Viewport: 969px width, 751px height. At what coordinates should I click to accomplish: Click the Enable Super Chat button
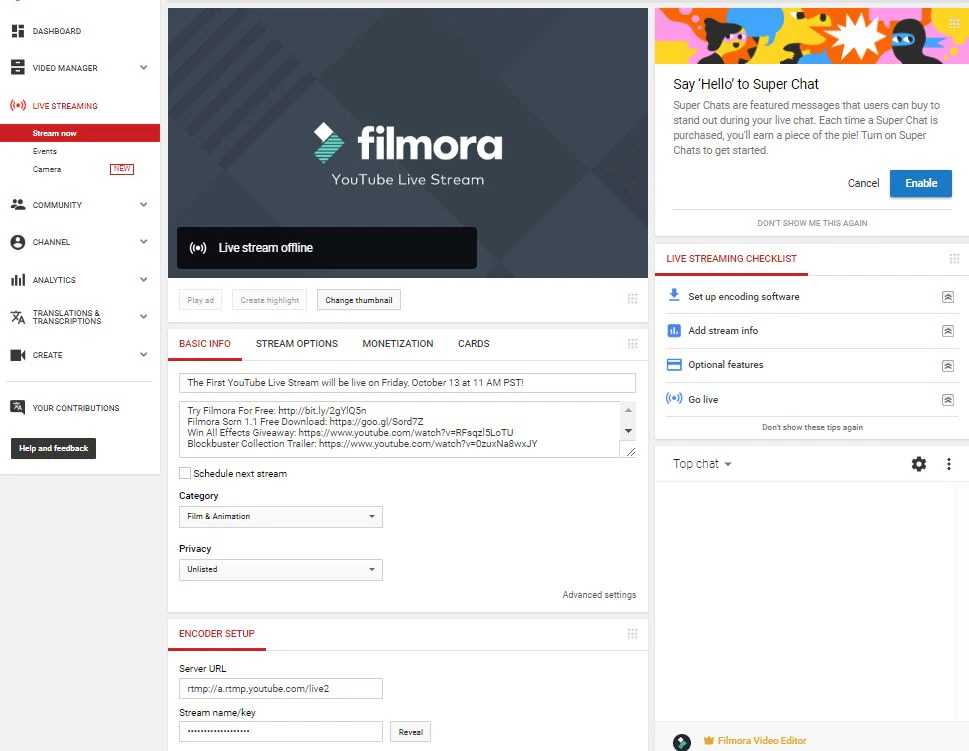point(920,184)
